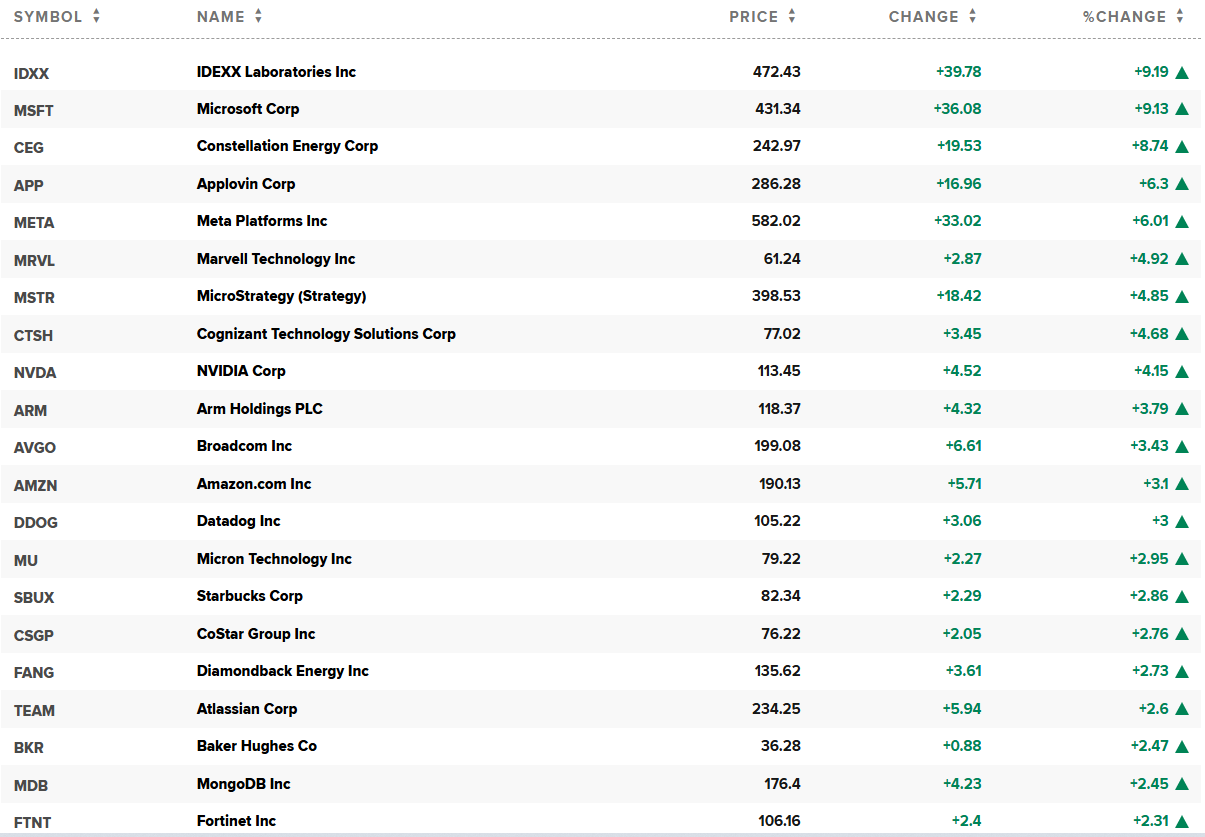Open the IDXX ticker symbol
This screenshot has width=1205, height=837.
(31, 73)
